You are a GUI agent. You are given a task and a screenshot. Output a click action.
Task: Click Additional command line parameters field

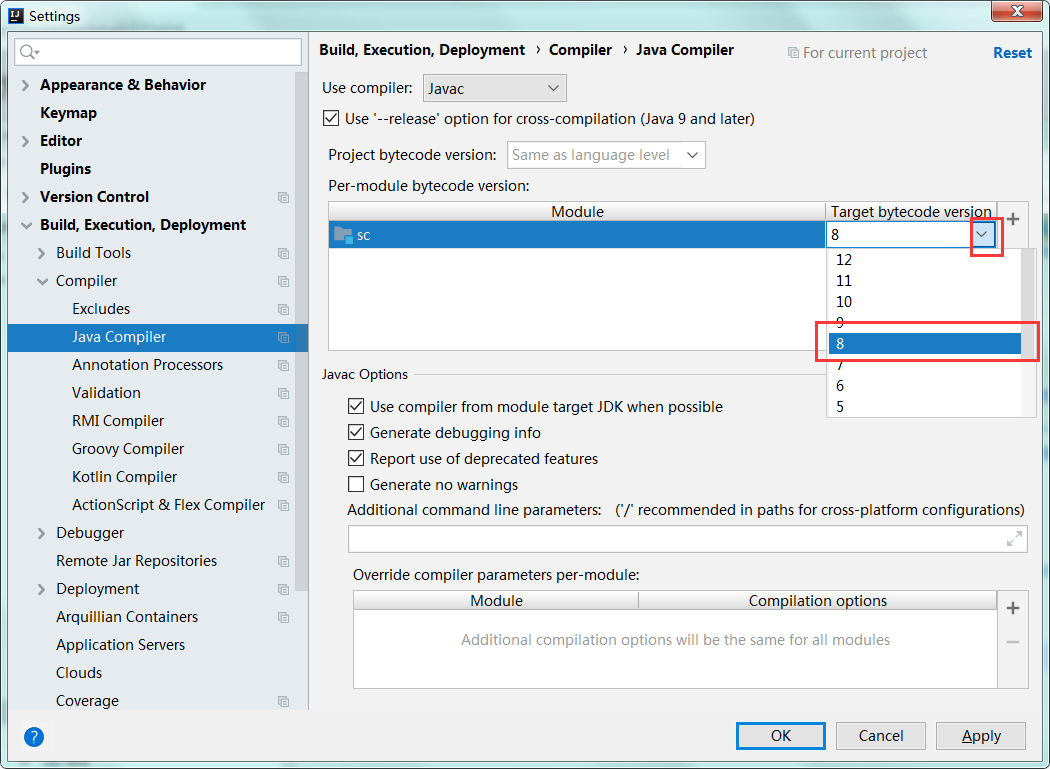click(x=688, y=539)
